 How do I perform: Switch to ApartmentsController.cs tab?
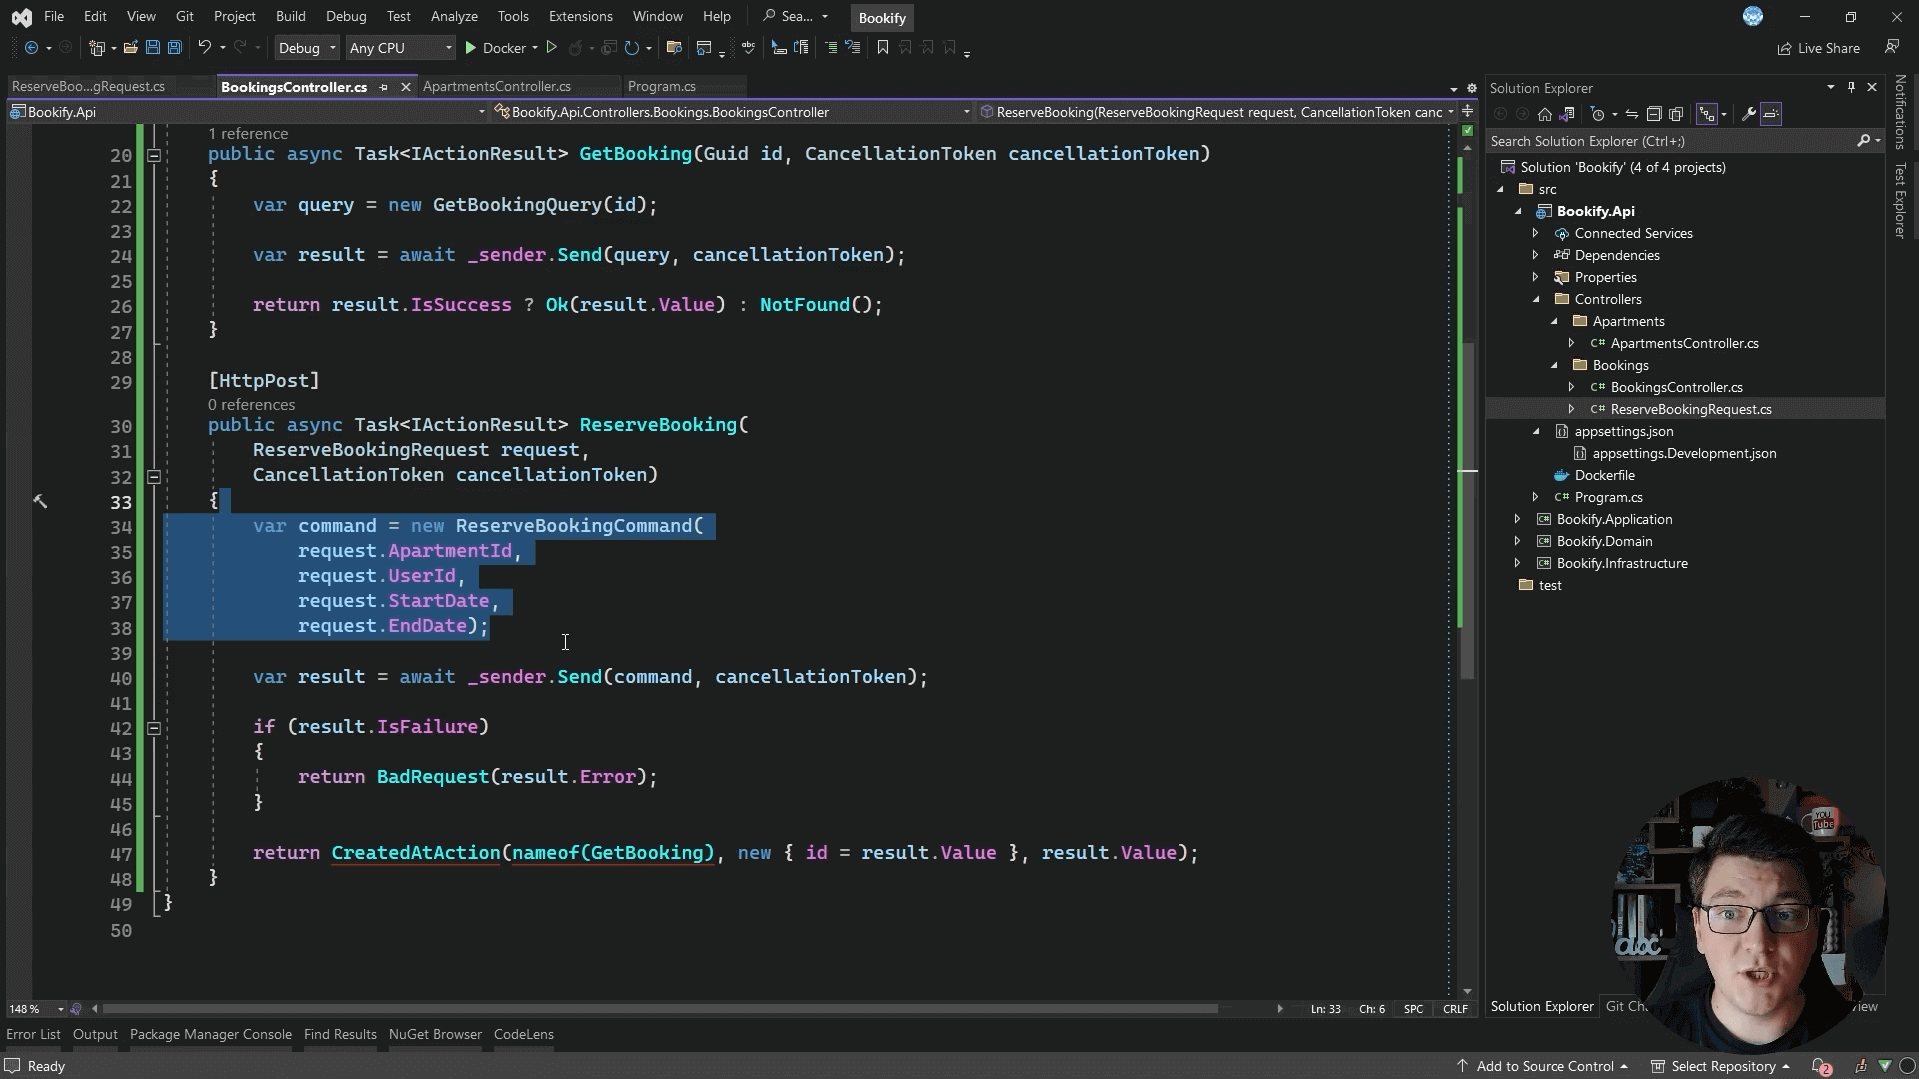[x=497, y=87]
